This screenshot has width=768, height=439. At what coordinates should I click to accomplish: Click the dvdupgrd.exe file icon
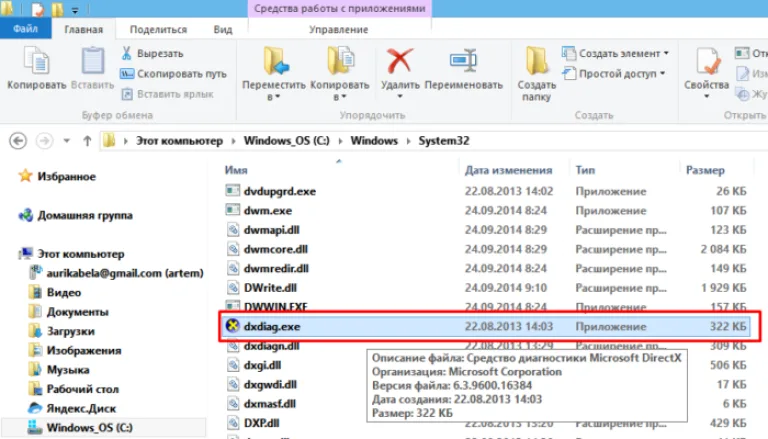[x=233, y=190]
